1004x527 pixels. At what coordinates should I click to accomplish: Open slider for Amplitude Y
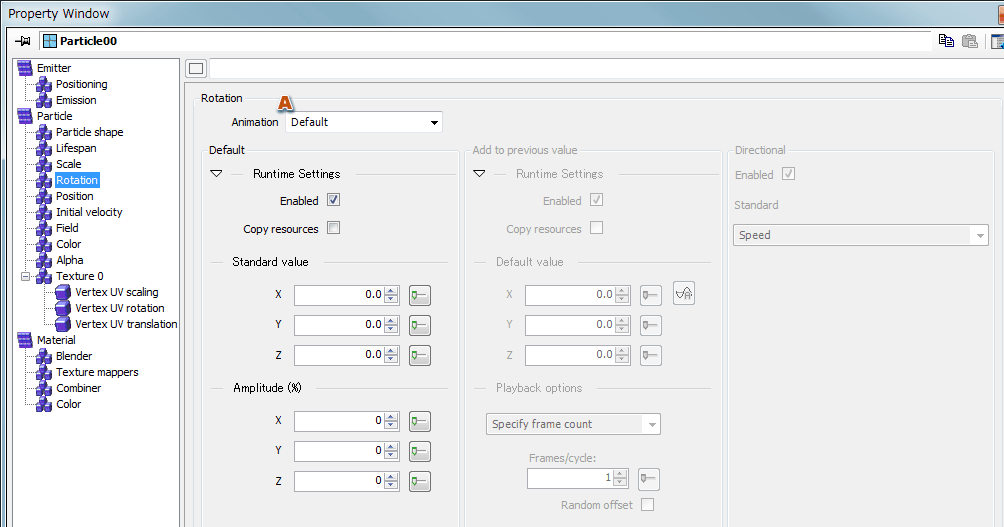pyautogui.click(x=419, y=451)
